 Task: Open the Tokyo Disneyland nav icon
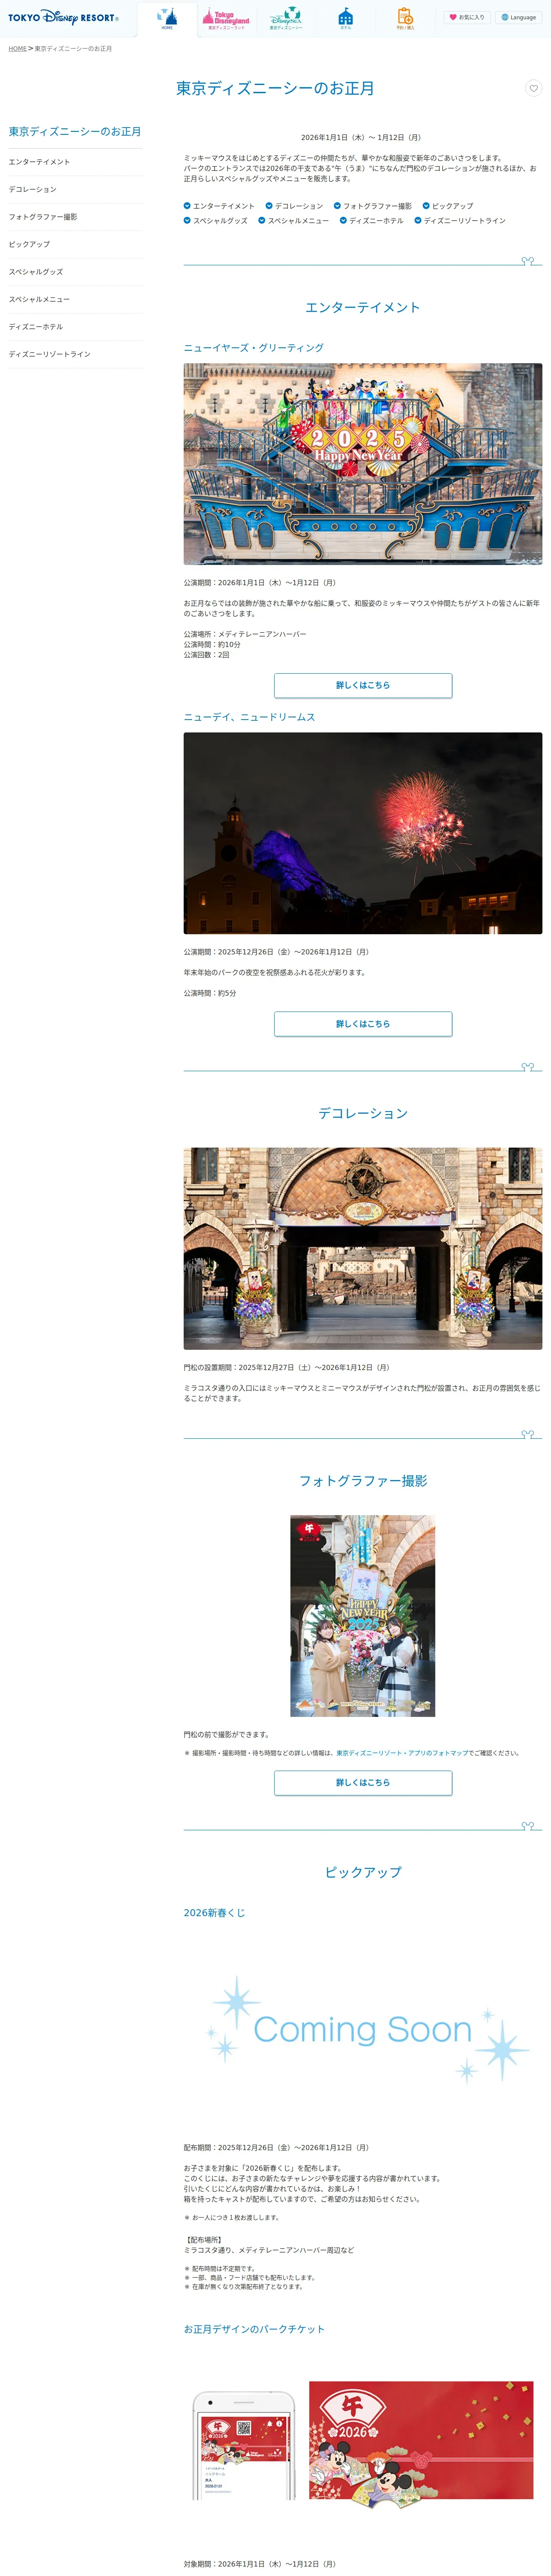[226, 19]
